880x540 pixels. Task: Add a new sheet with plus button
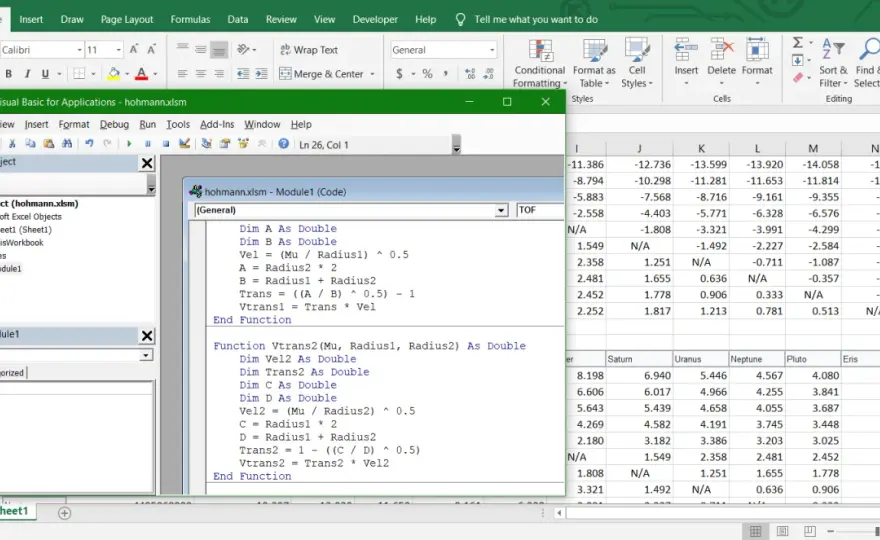(x=65, y=513)
